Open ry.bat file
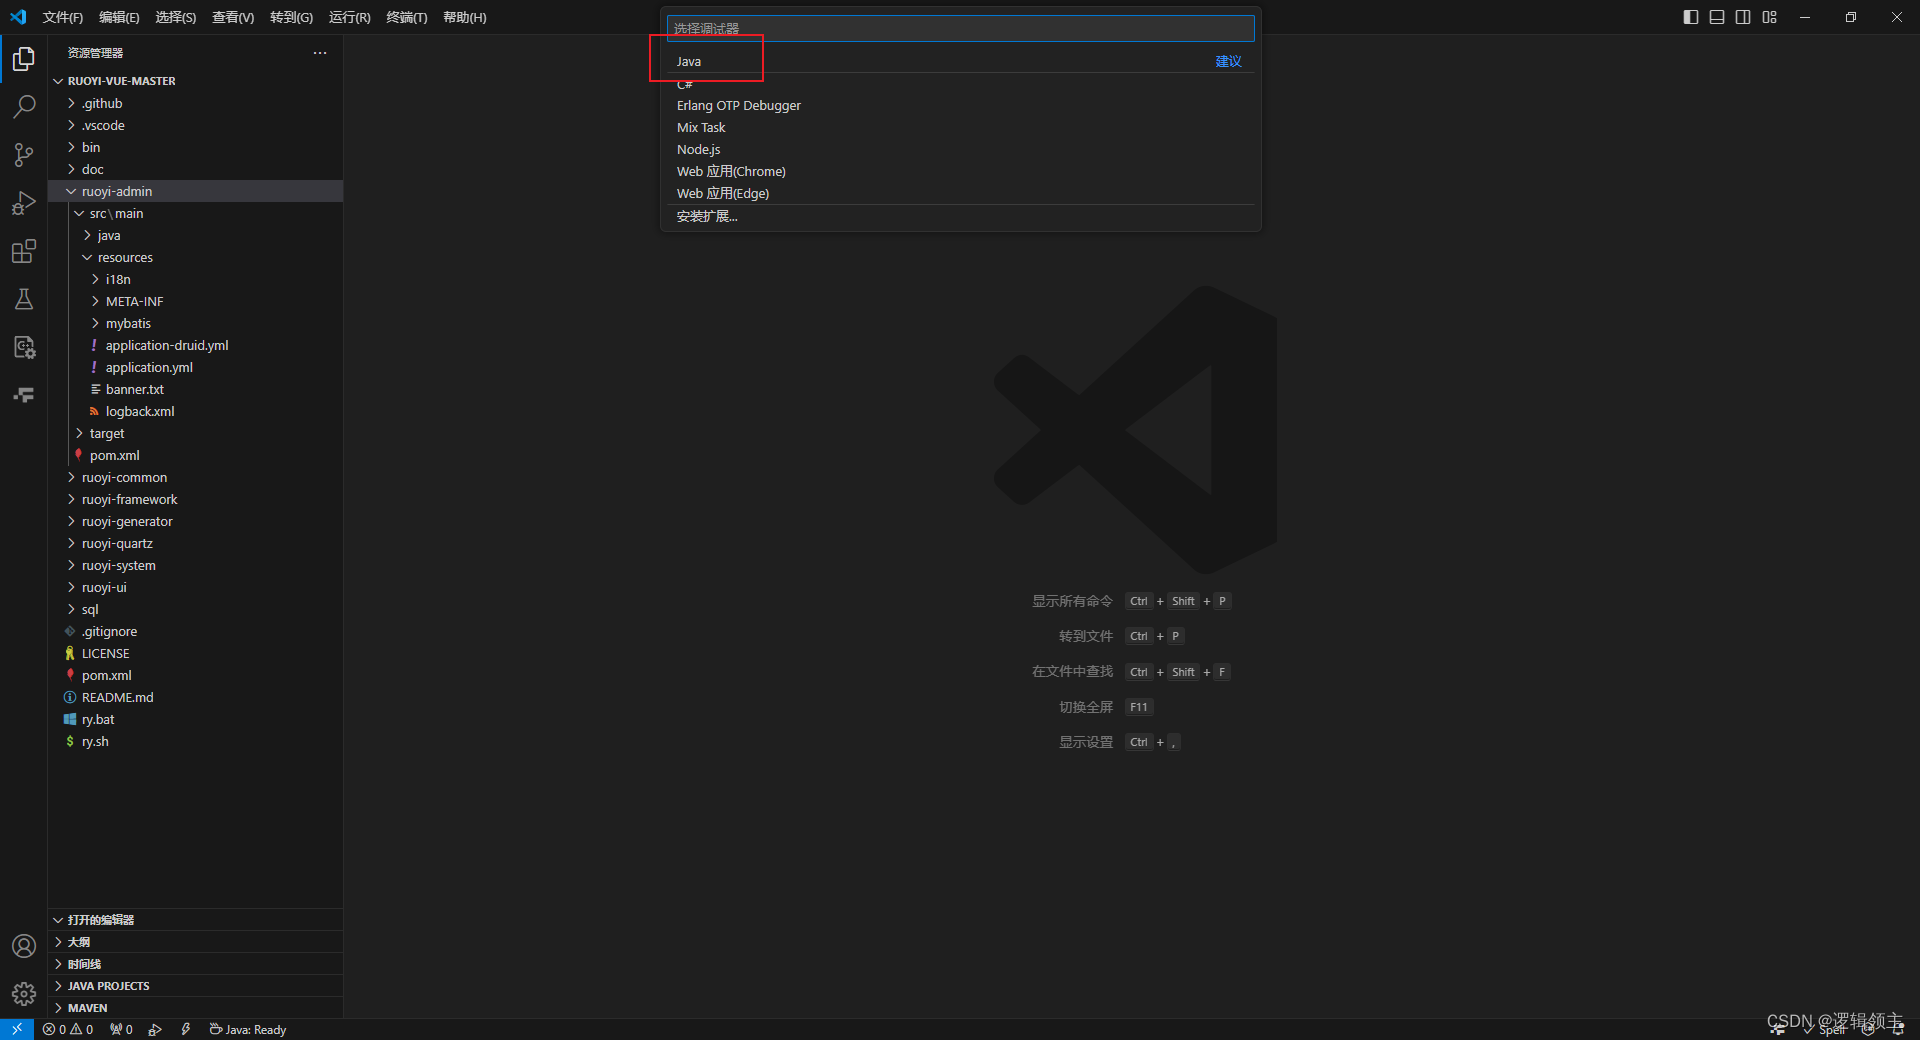The image size is (1920, 1040). pos(196,719)
